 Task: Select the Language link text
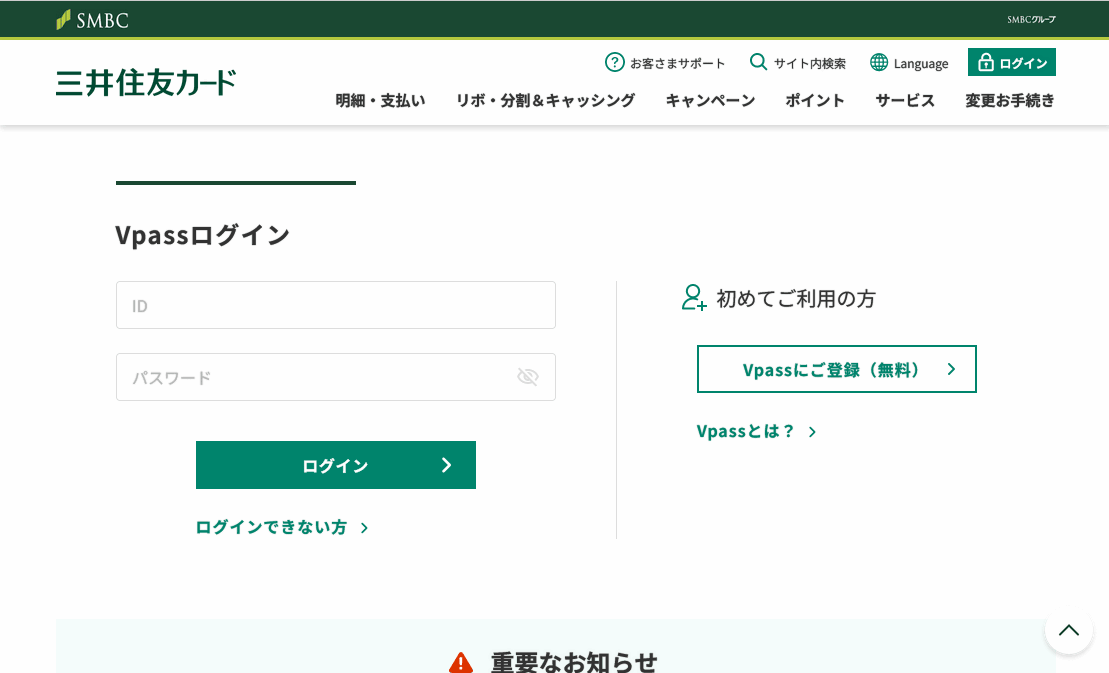point(921,64)
